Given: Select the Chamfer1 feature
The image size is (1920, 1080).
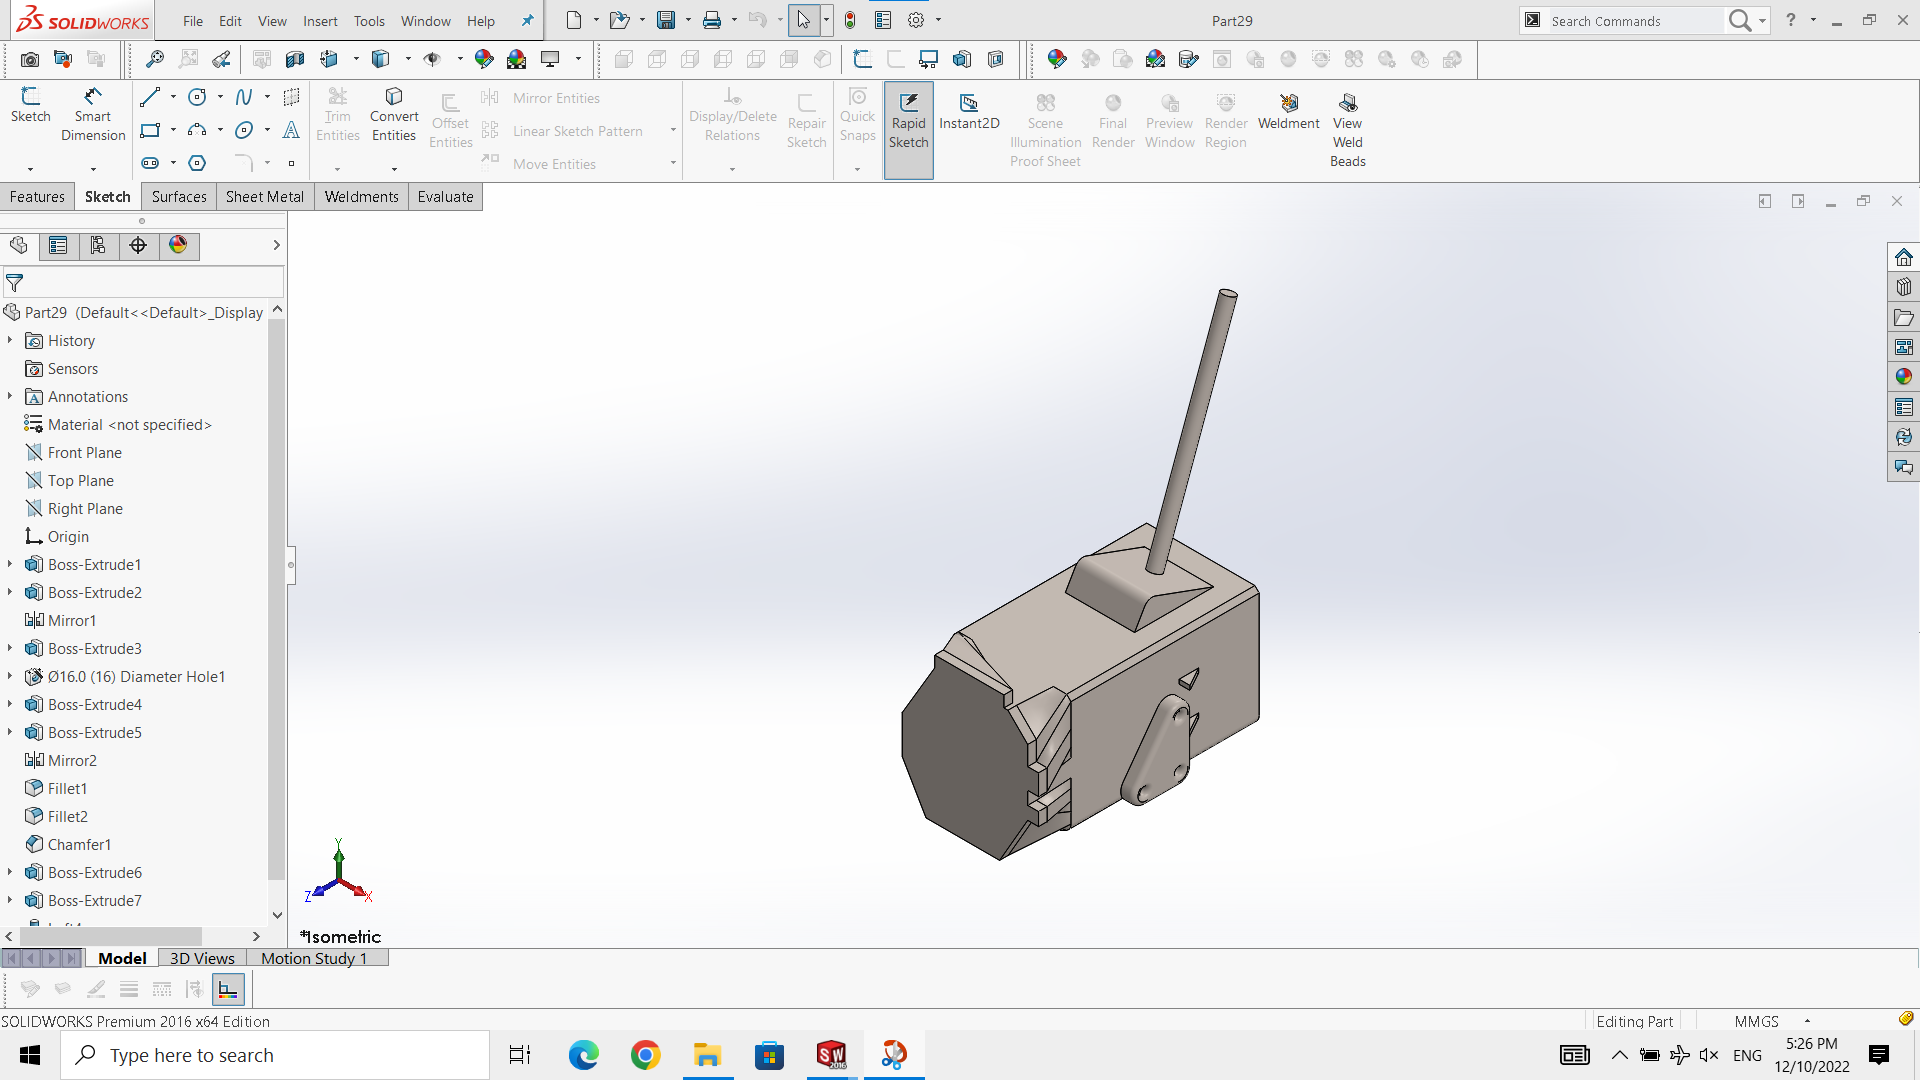Looking at the screenshot, I should coord(79,845).
